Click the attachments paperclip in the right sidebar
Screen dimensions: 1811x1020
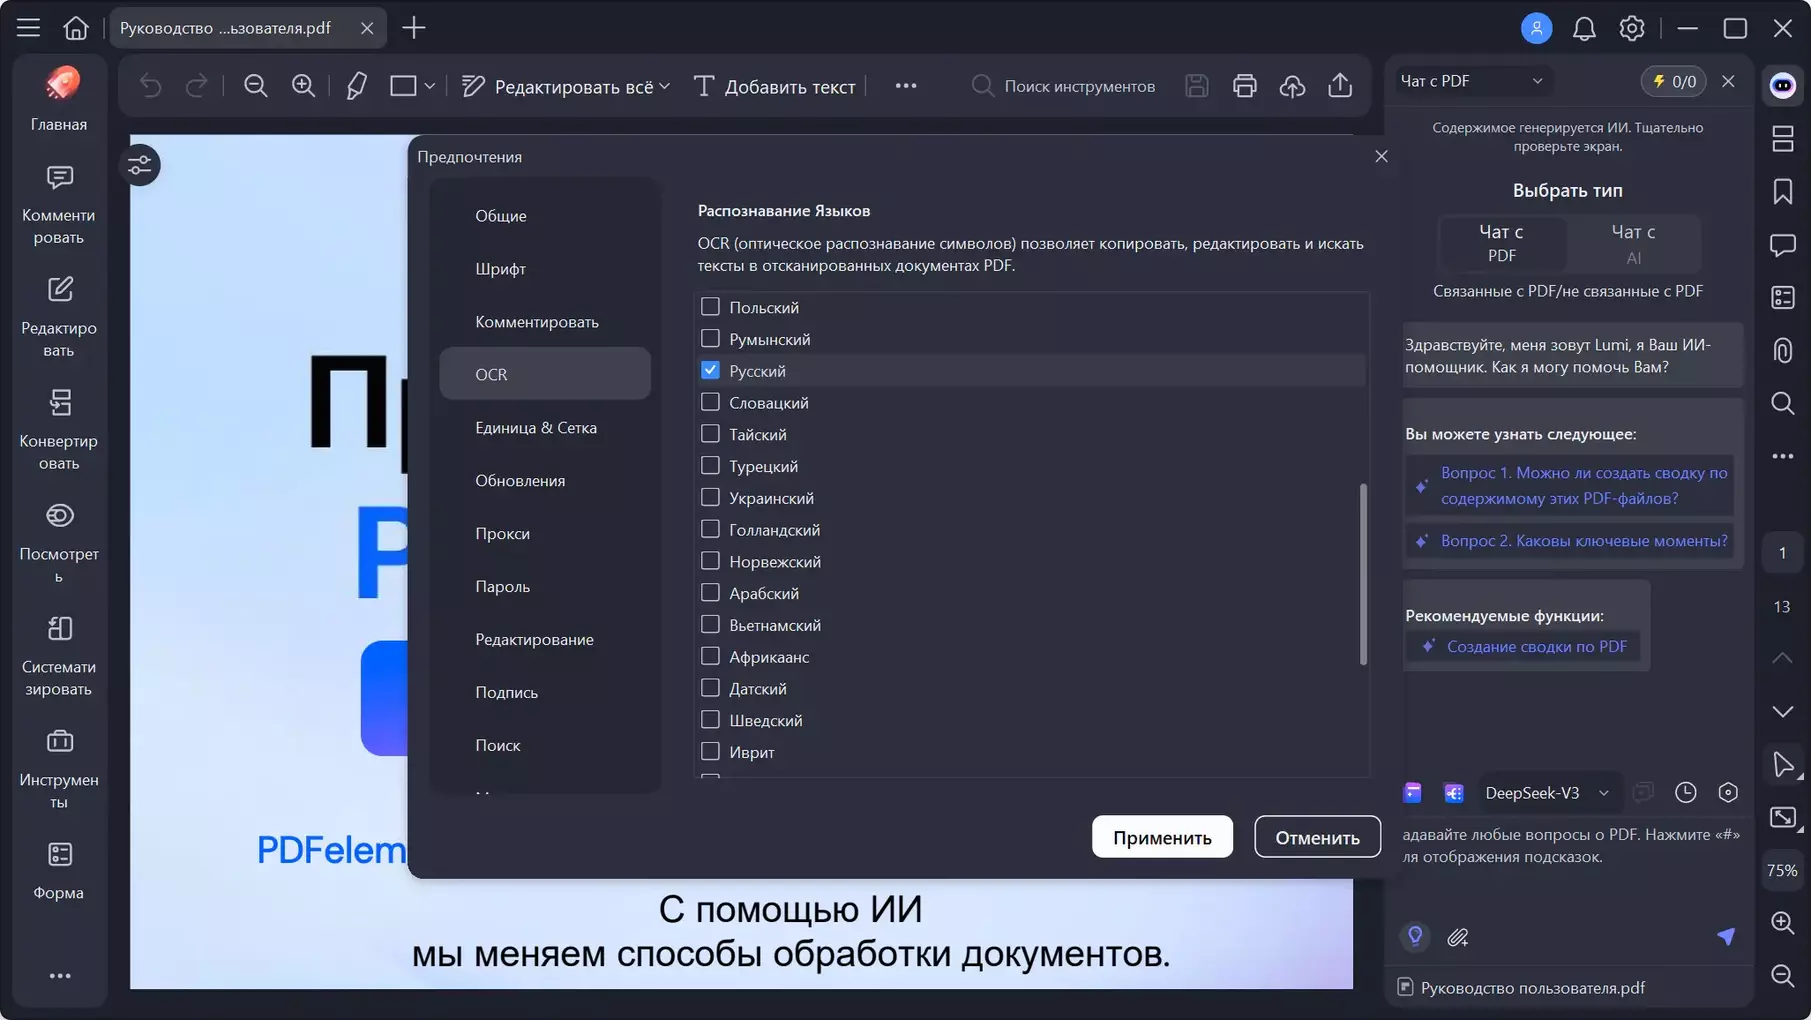pyautogui.click(x=1783, y=350)
